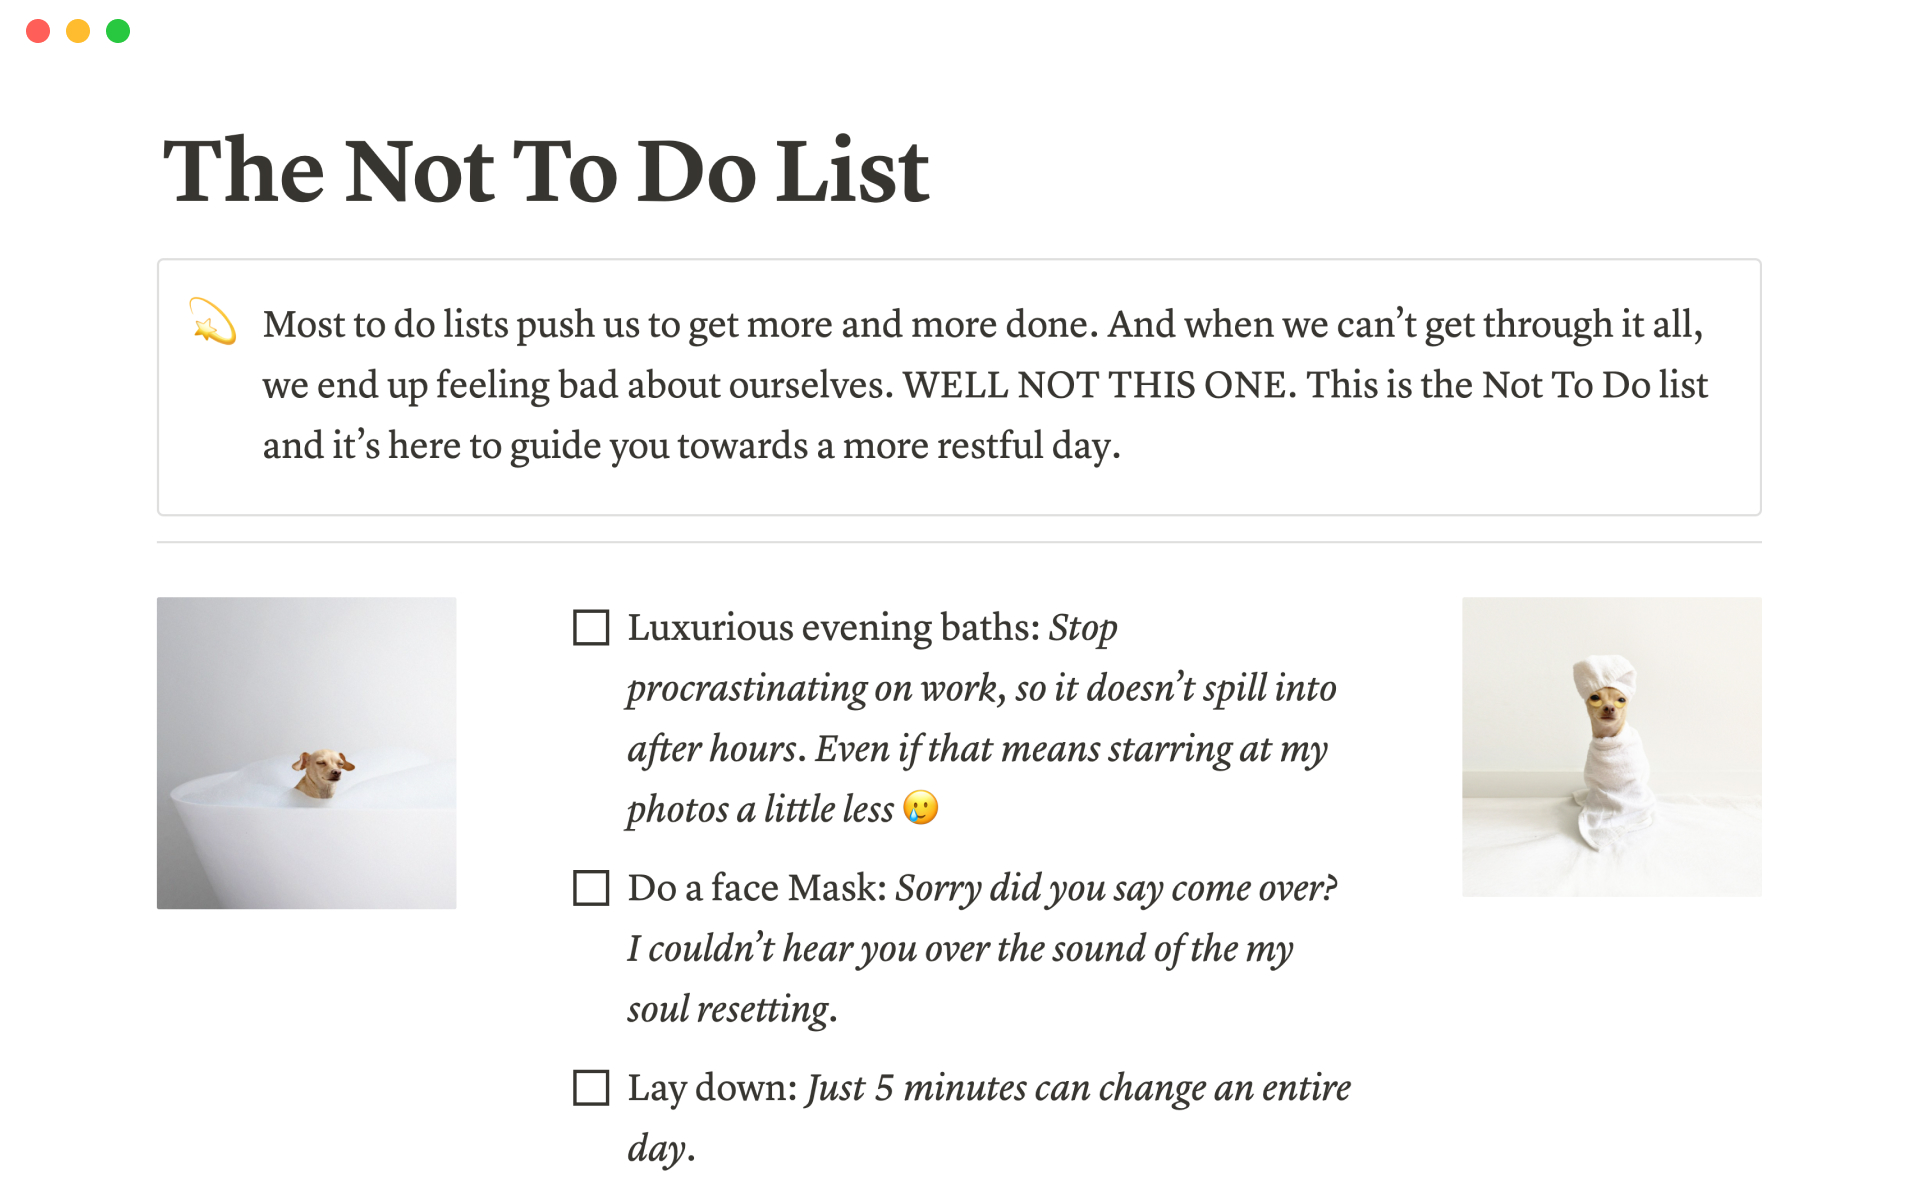Click the page title The Not To Do List

(x=546, y=171)
